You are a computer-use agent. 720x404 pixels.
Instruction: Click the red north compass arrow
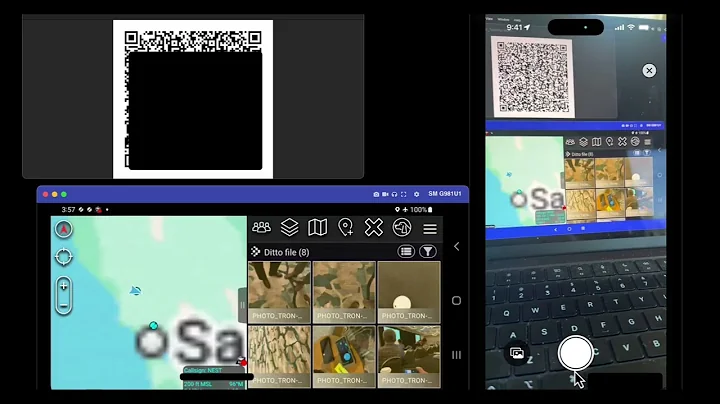pyautogui.click(x=64, y=229)
